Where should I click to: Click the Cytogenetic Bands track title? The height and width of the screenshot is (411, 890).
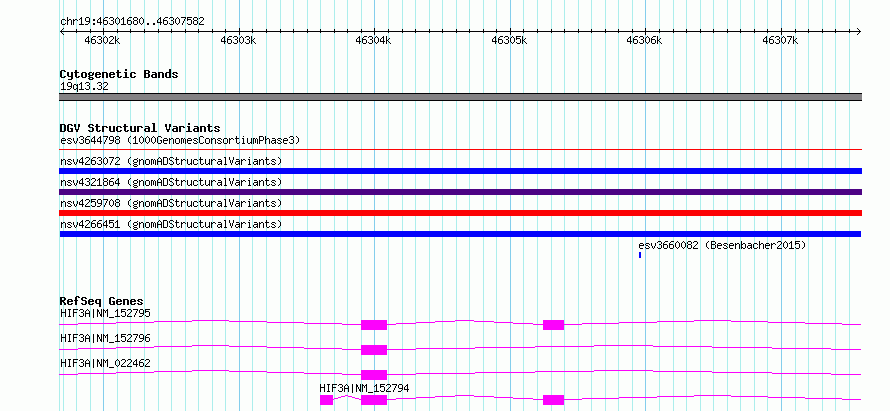pos(119,74)
